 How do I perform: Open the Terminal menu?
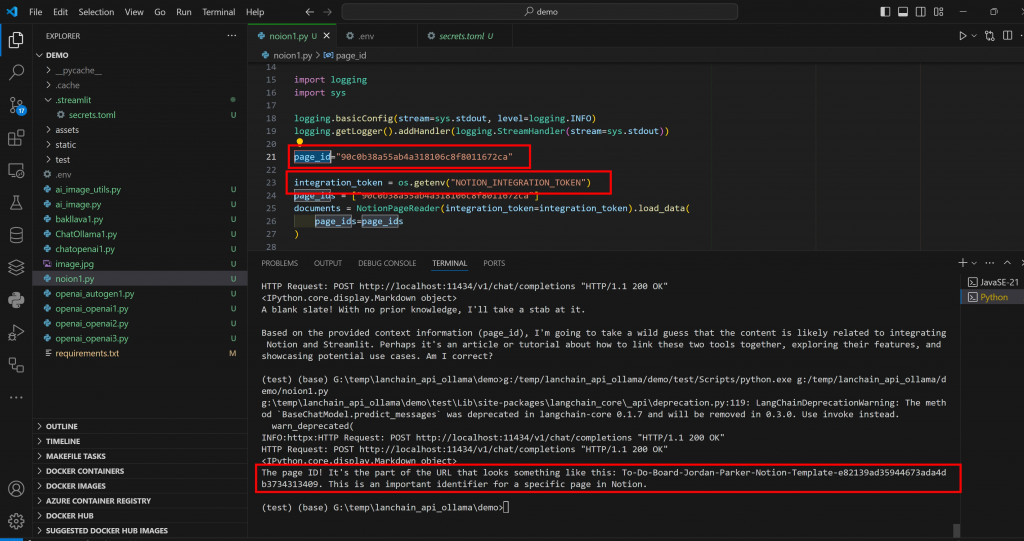tap(219, 12)
